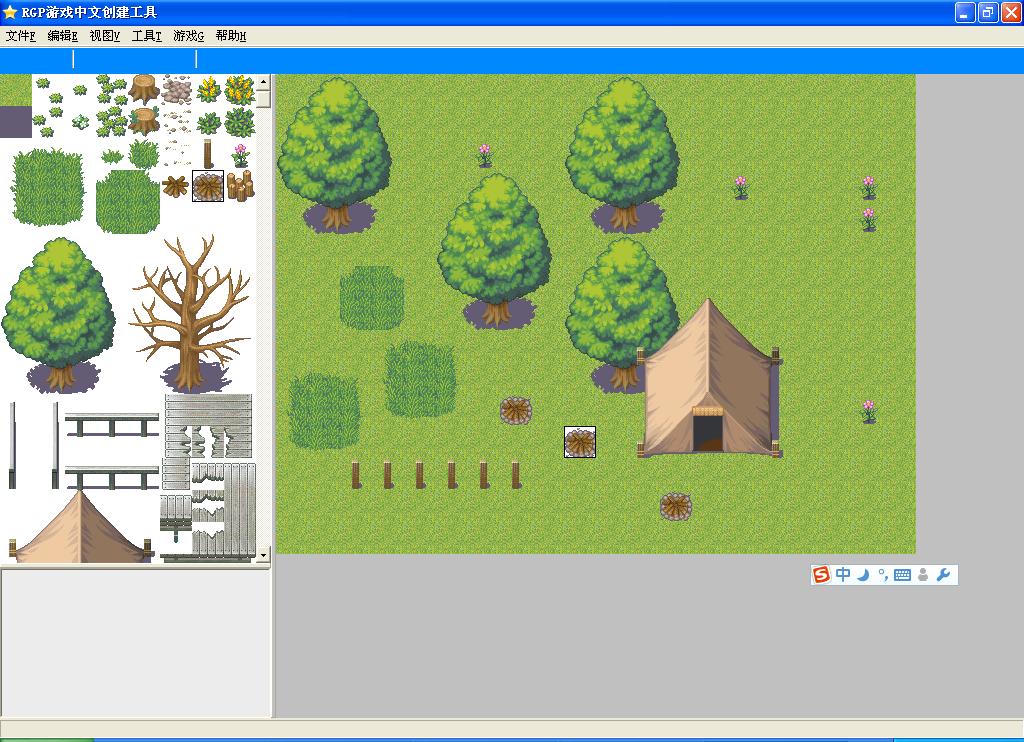Open the 游戏G menu

pyautogui.click(x=189, y=36)
